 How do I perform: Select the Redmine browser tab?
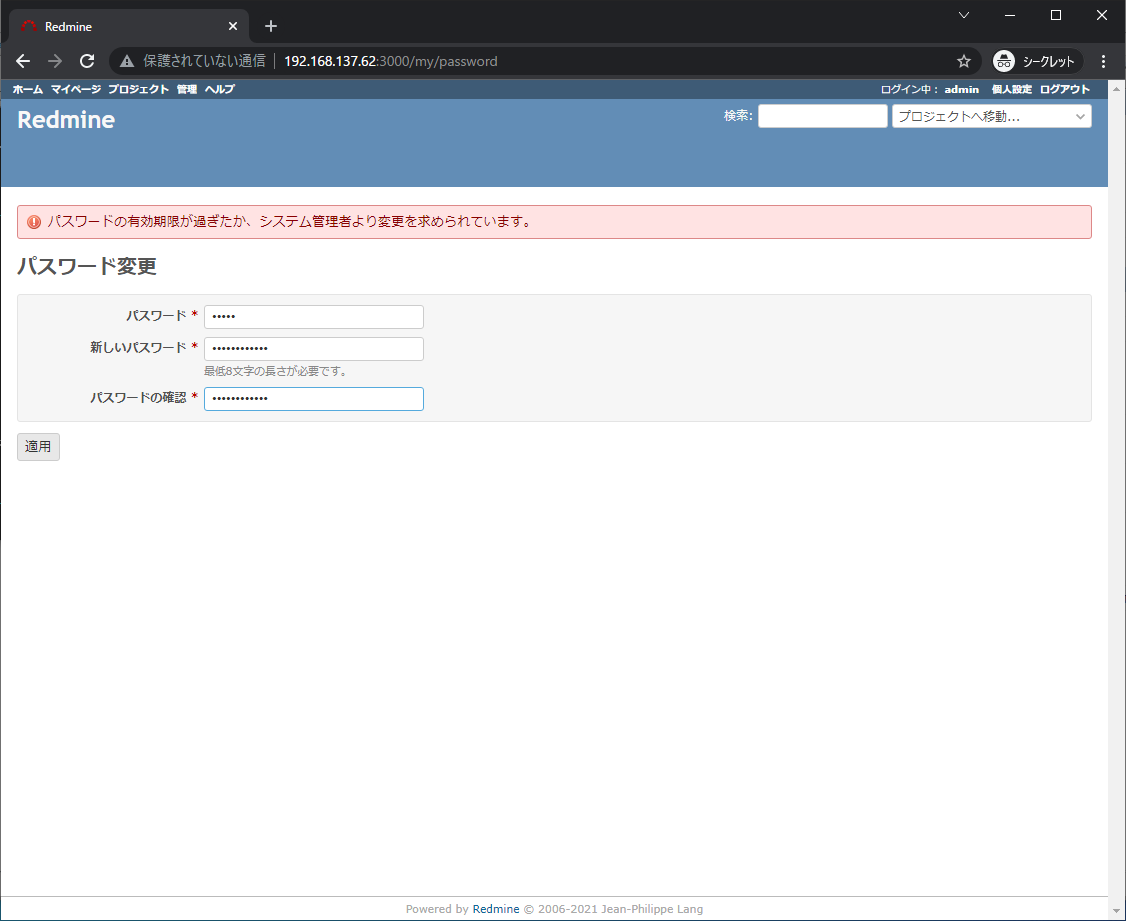pyautogui.click(x=120, y=25)
